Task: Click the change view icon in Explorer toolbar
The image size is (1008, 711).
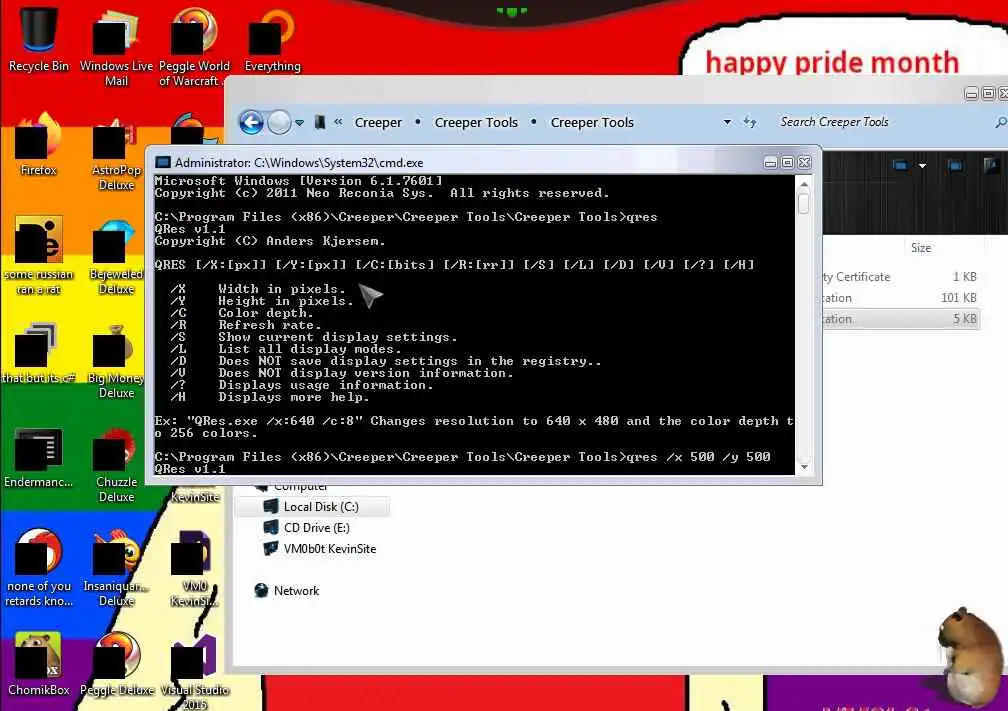Action: pyautogui.click(x=900, y=166)
